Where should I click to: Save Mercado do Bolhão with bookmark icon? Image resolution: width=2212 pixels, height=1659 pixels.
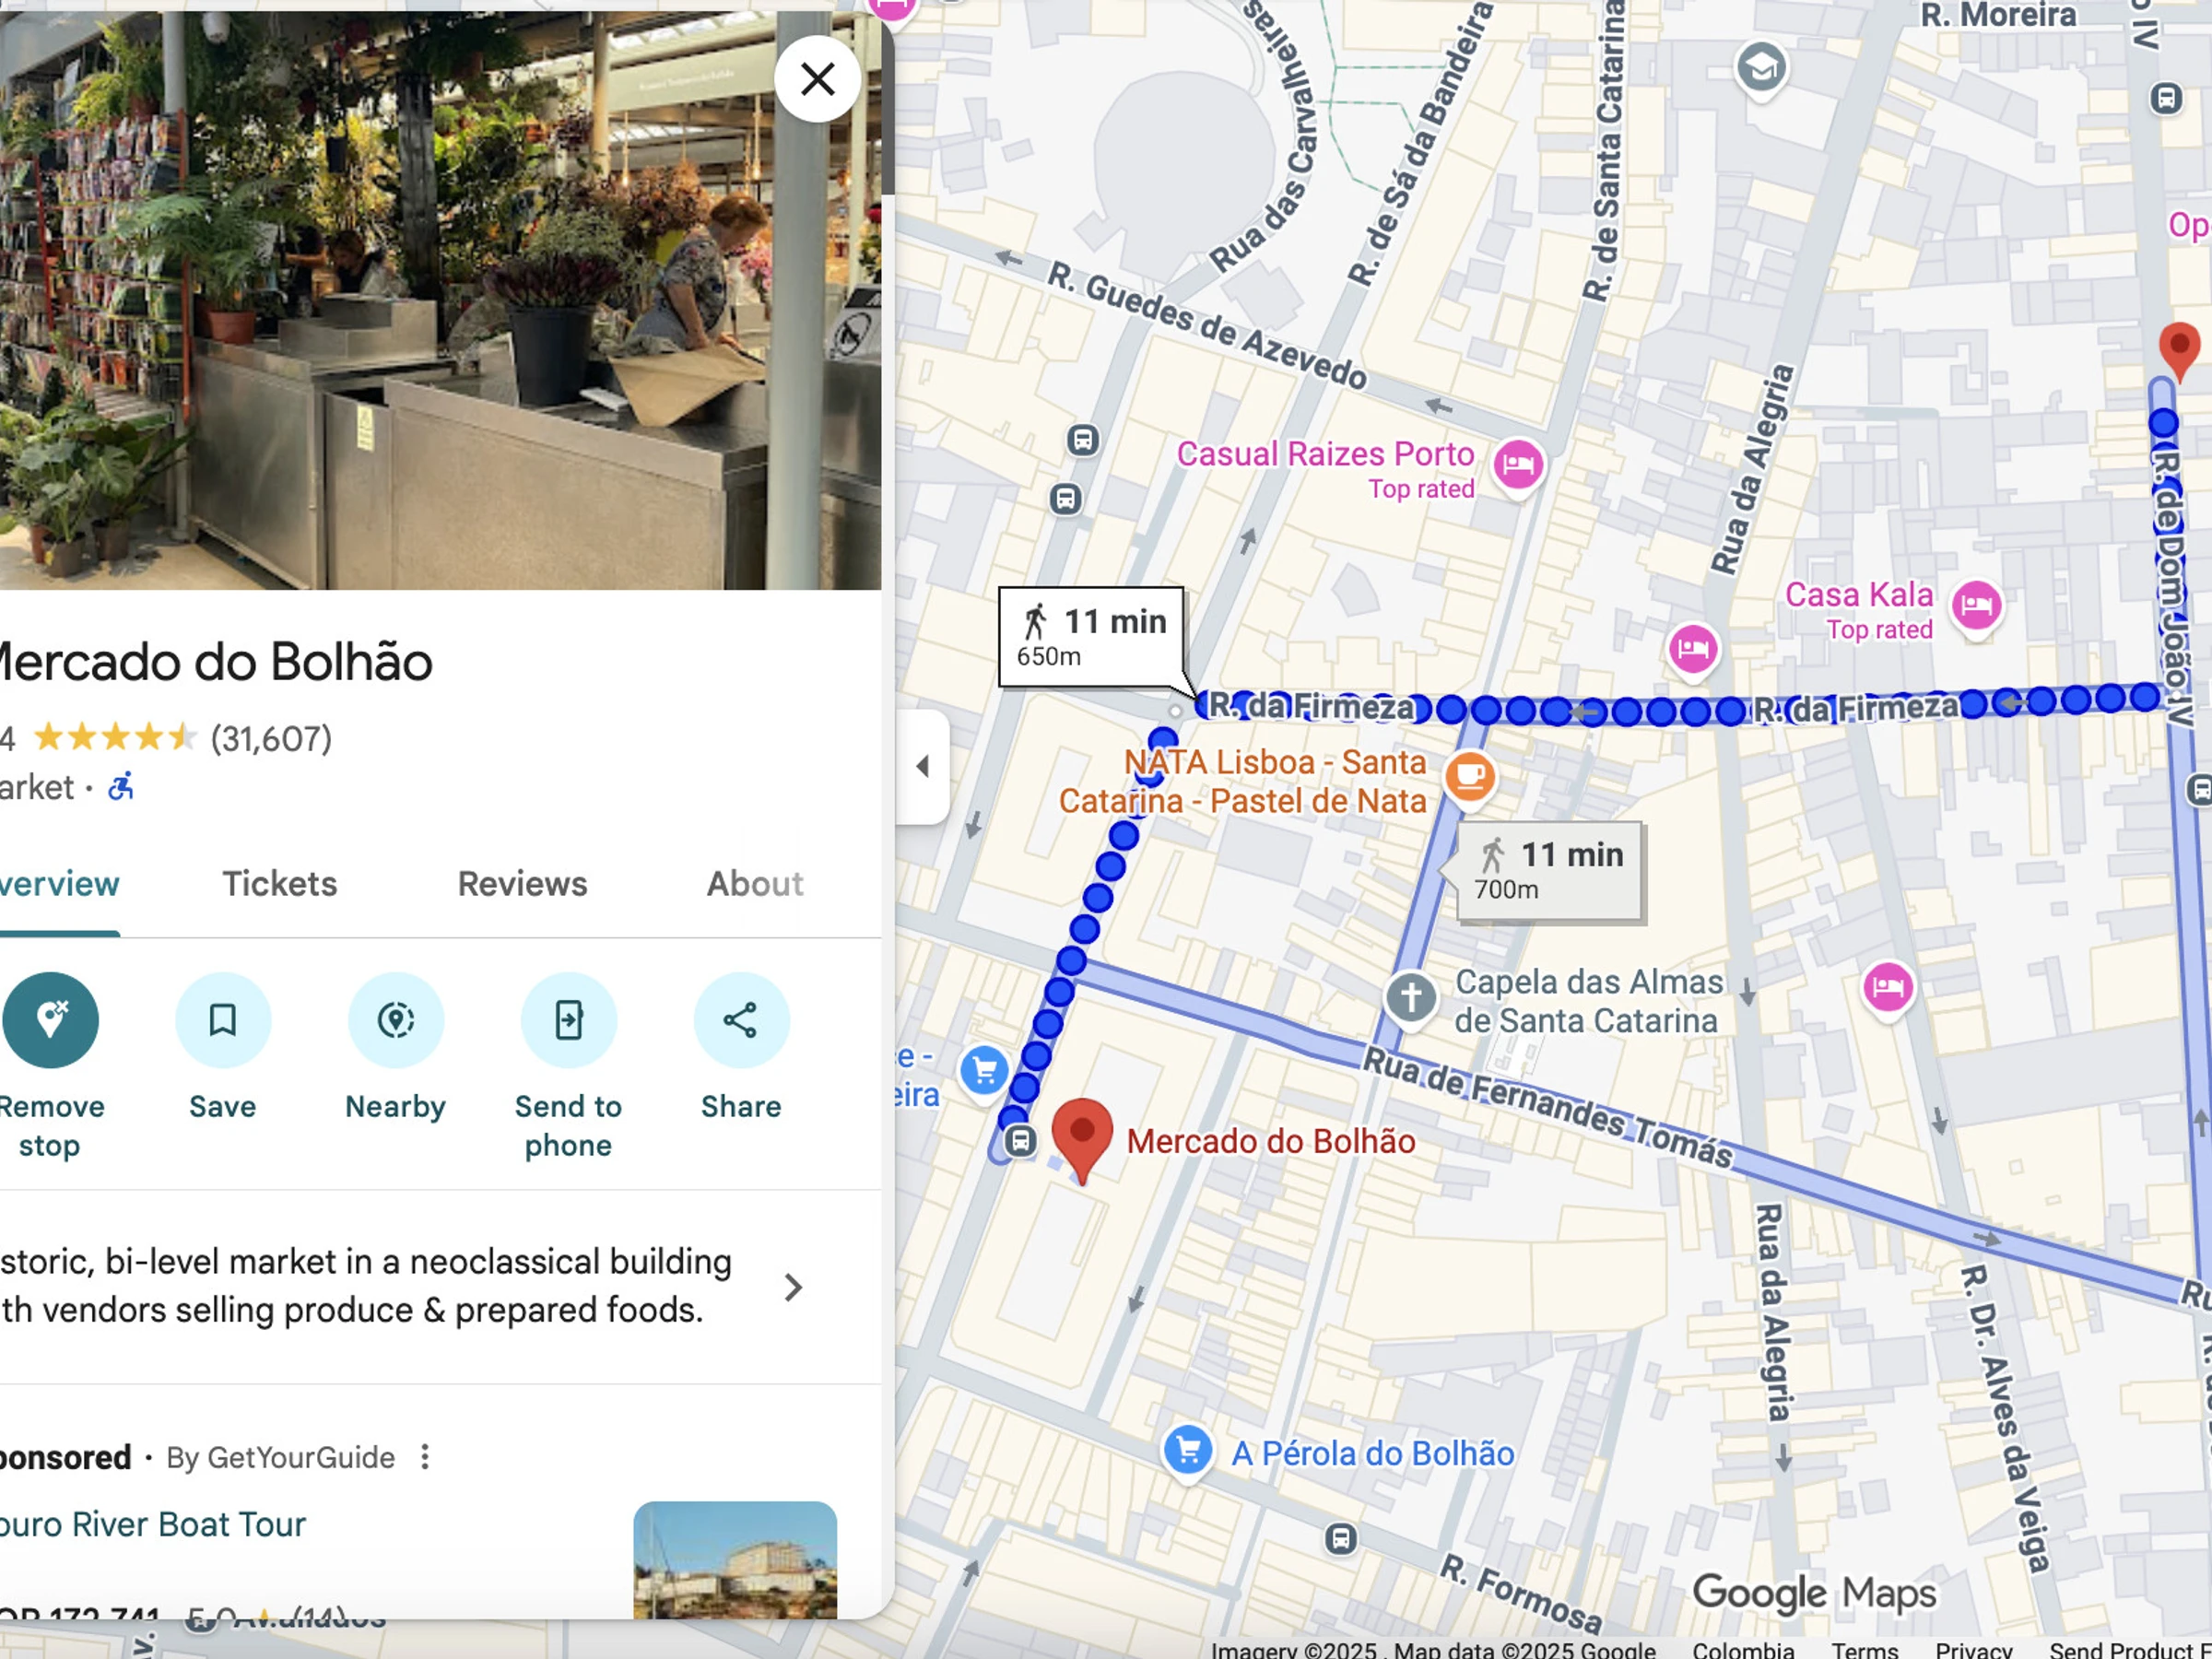223,1020
